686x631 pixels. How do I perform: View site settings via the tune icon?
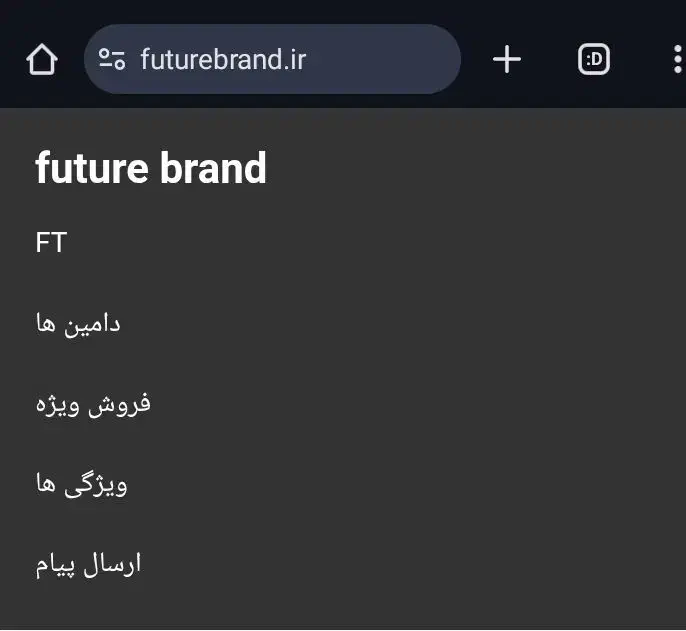(112, 60)
